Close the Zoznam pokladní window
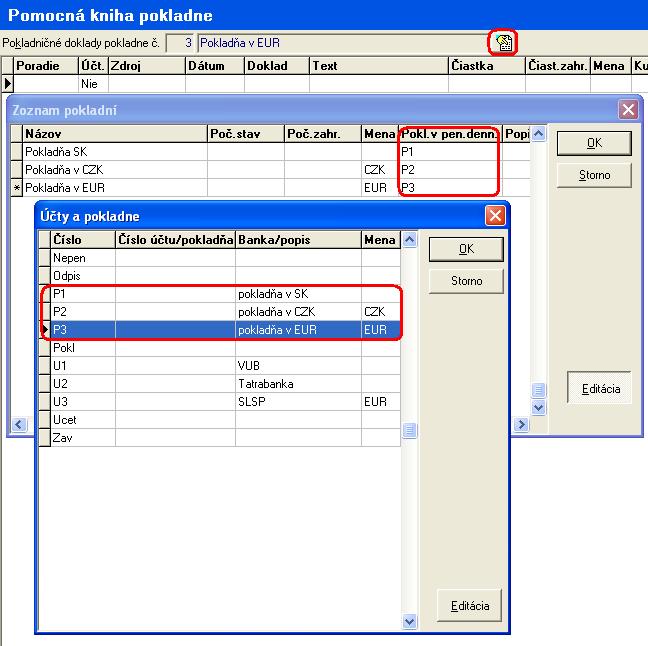 627,110
